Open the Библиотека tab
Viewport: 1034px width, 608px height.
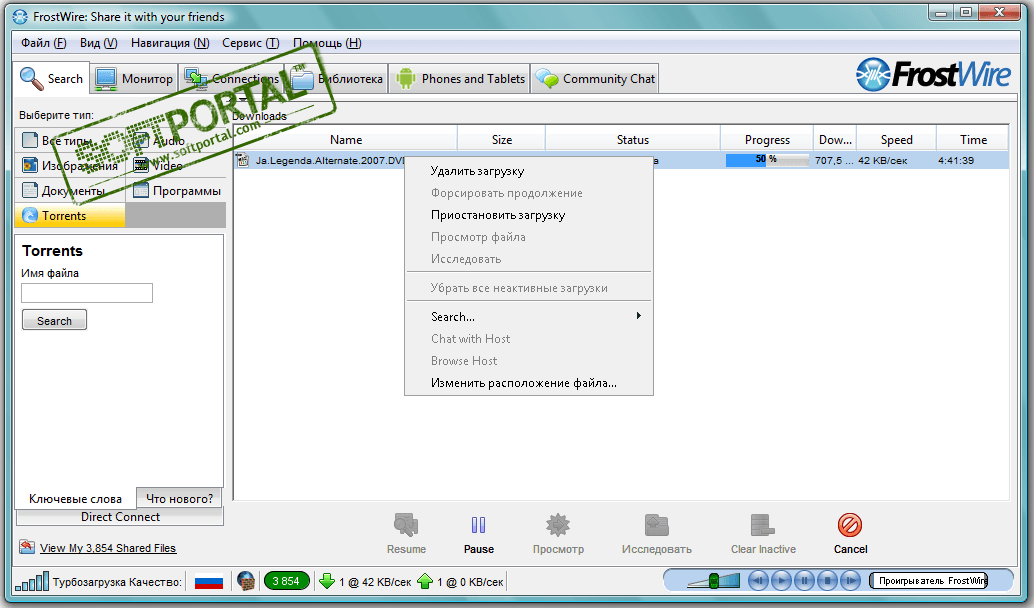point(337,78)
